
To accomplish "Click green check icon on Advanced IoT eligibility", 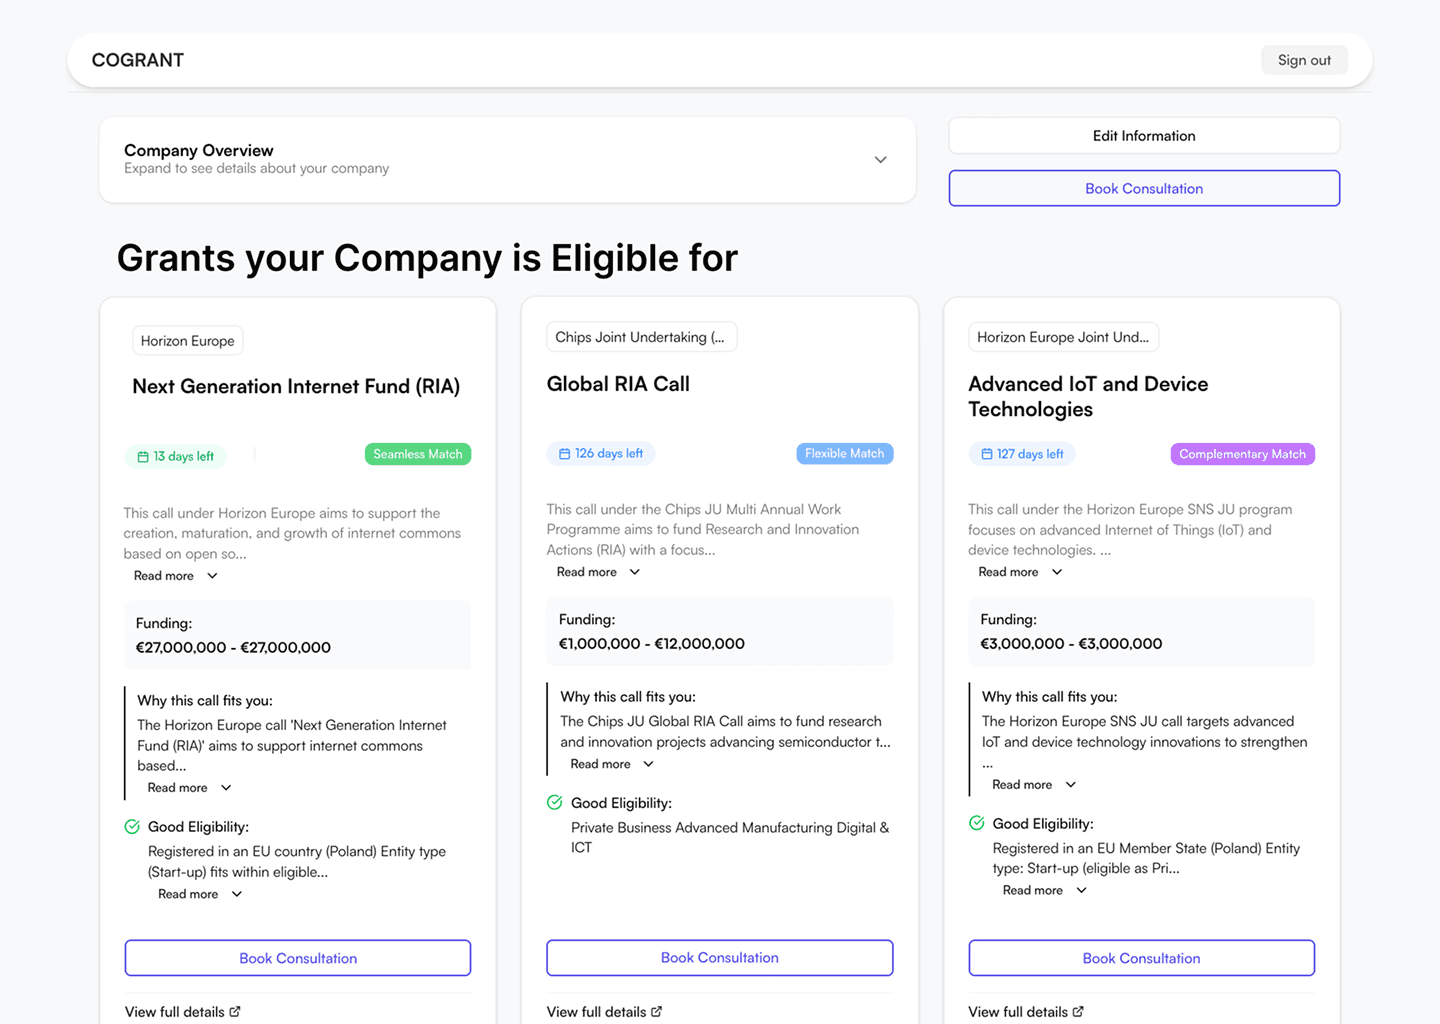I will tap(977, 823).
